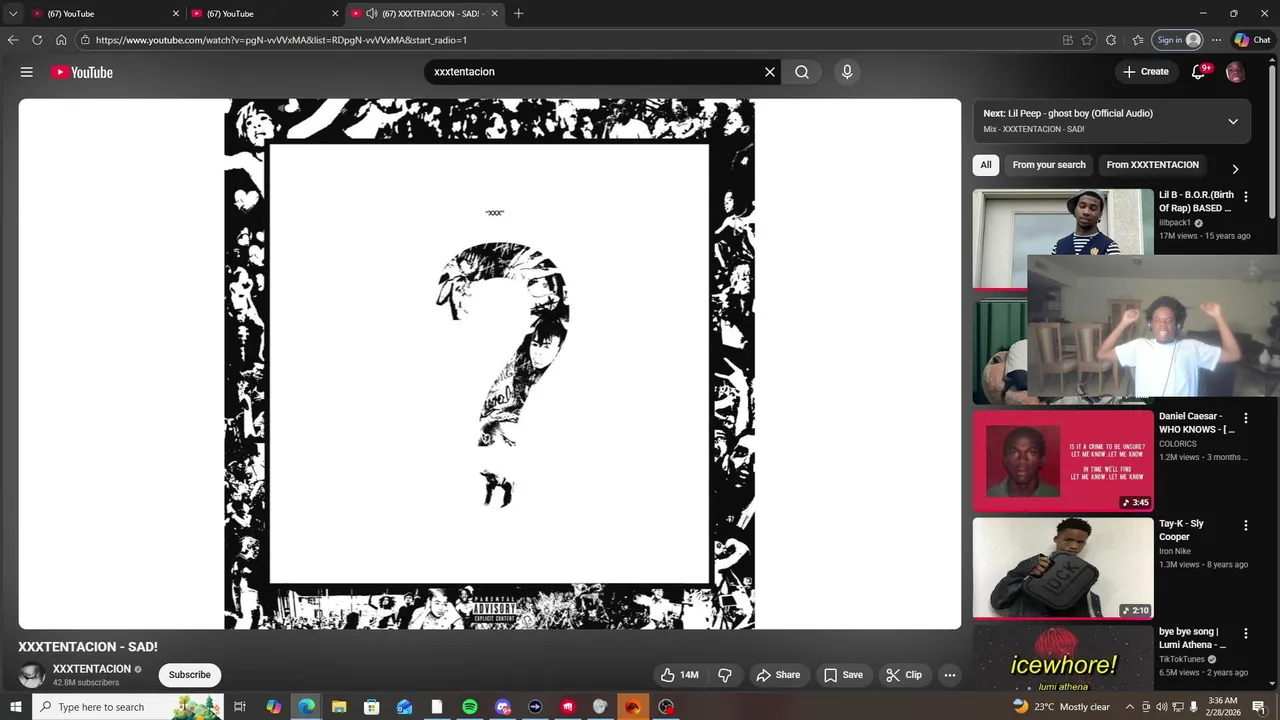Save the video to a playlist
This screenshot has height=720, width=1280.
[x=843, y=675]
